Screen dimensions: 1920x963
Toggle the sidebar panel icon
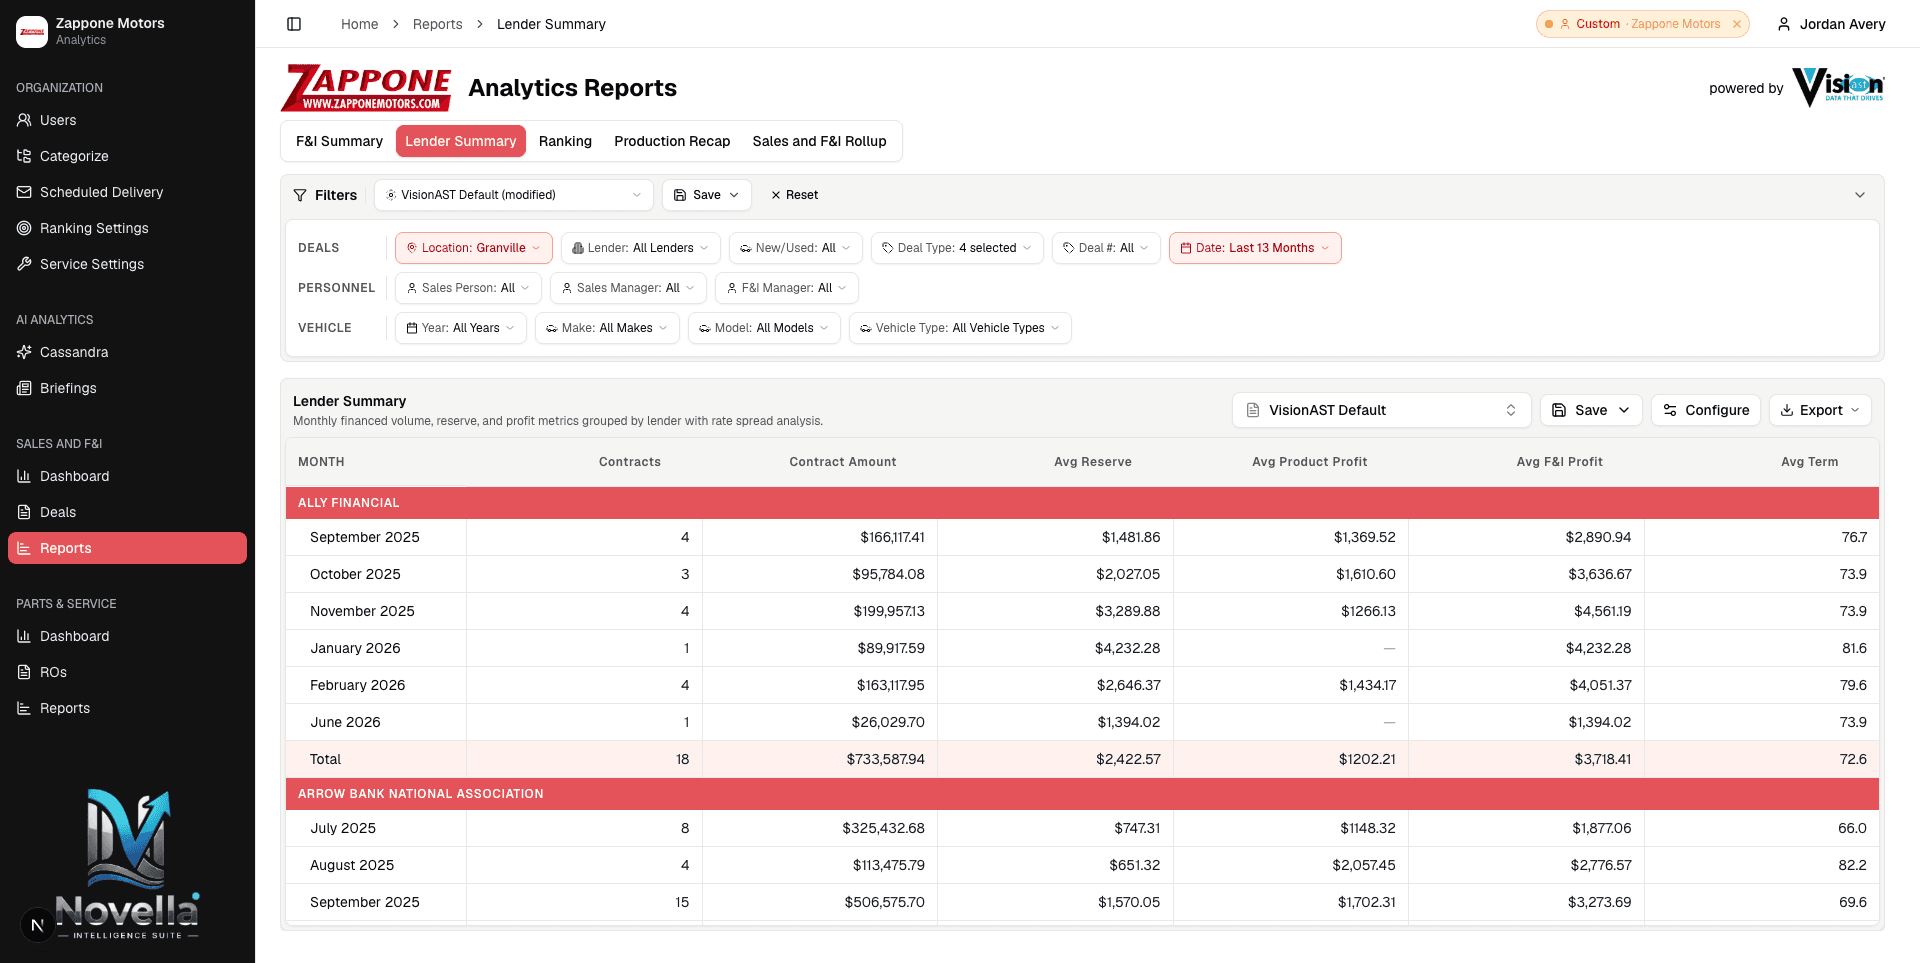pos(294,24)
